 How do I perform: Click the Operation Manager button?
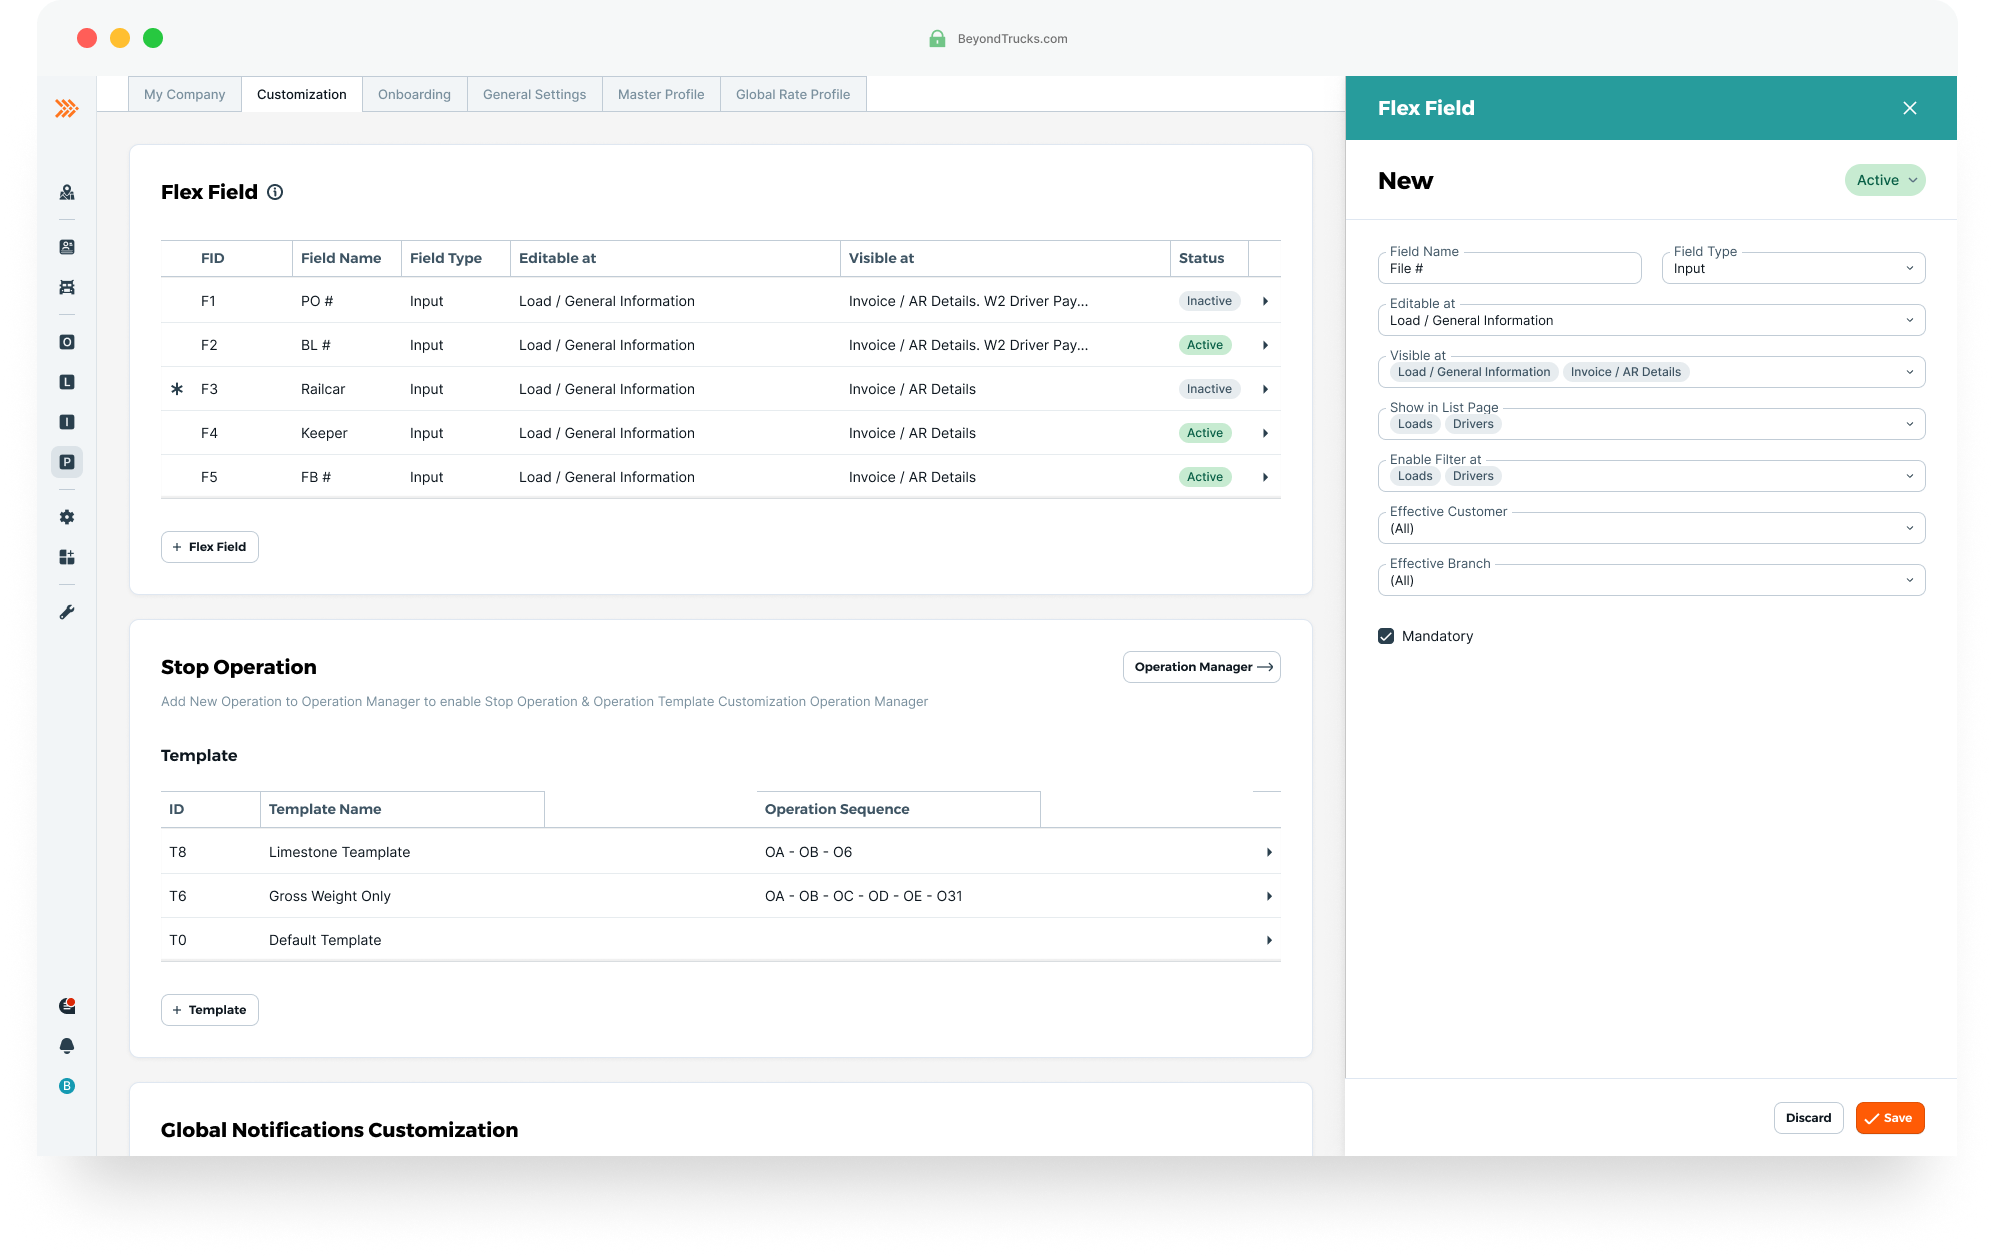click(1201, 667)
